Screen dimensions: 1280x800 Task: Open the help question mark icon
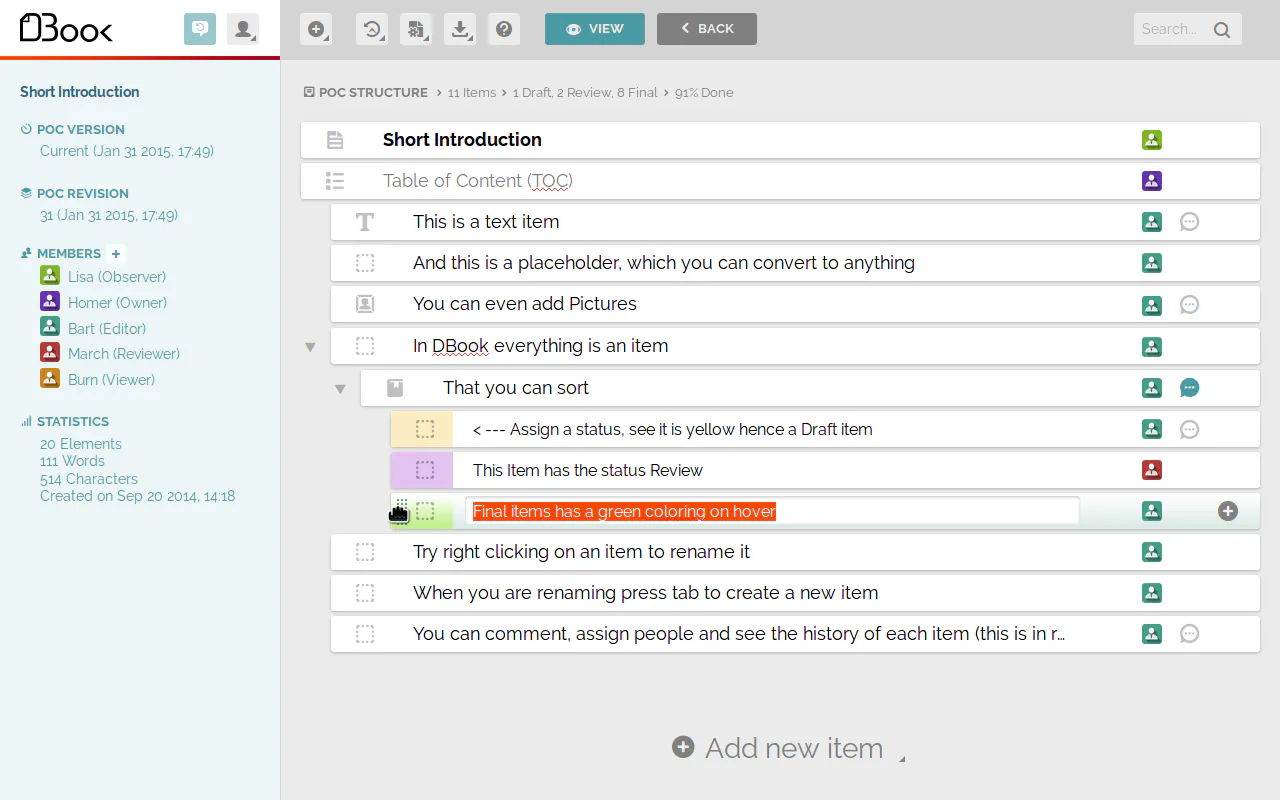(504, 29)
